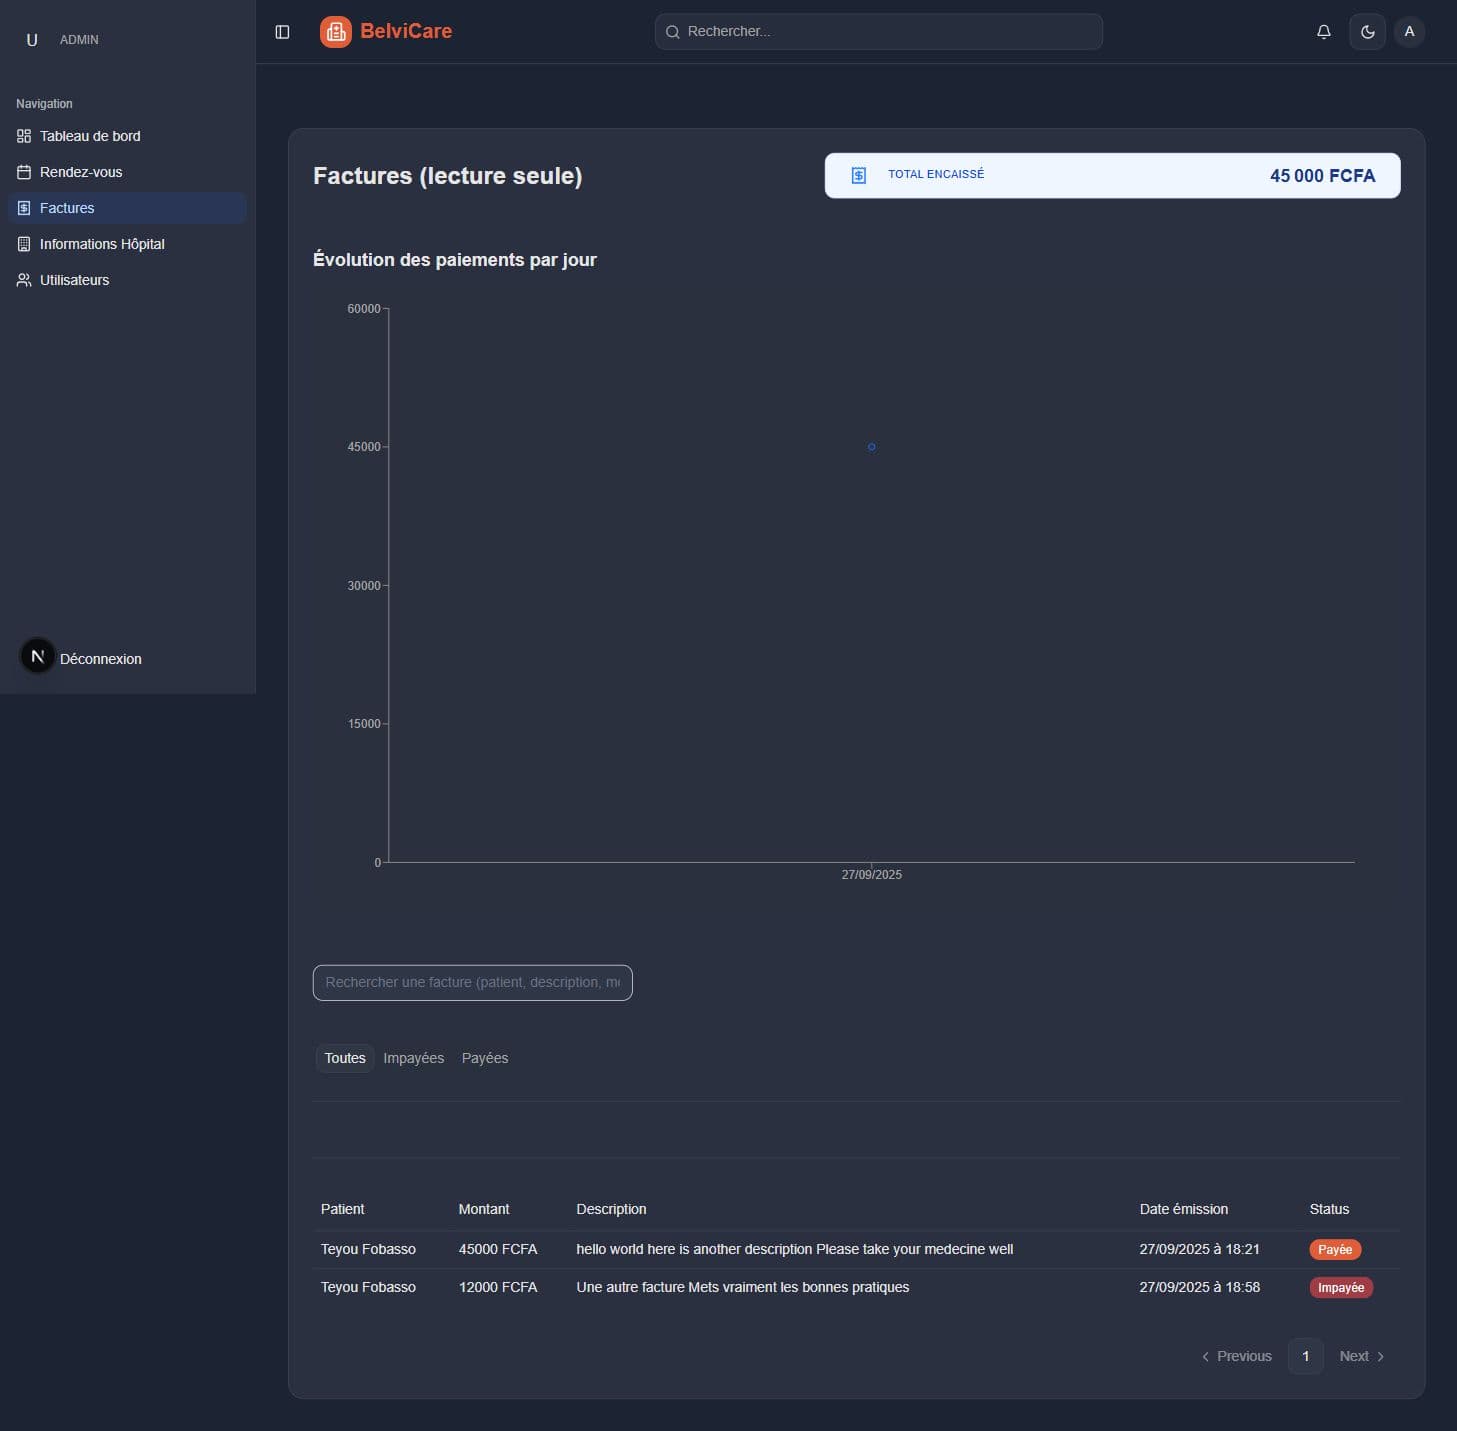
Task: Click Teyou Fobasso in the 45000 FCFA row
Action: (368, 1249)
